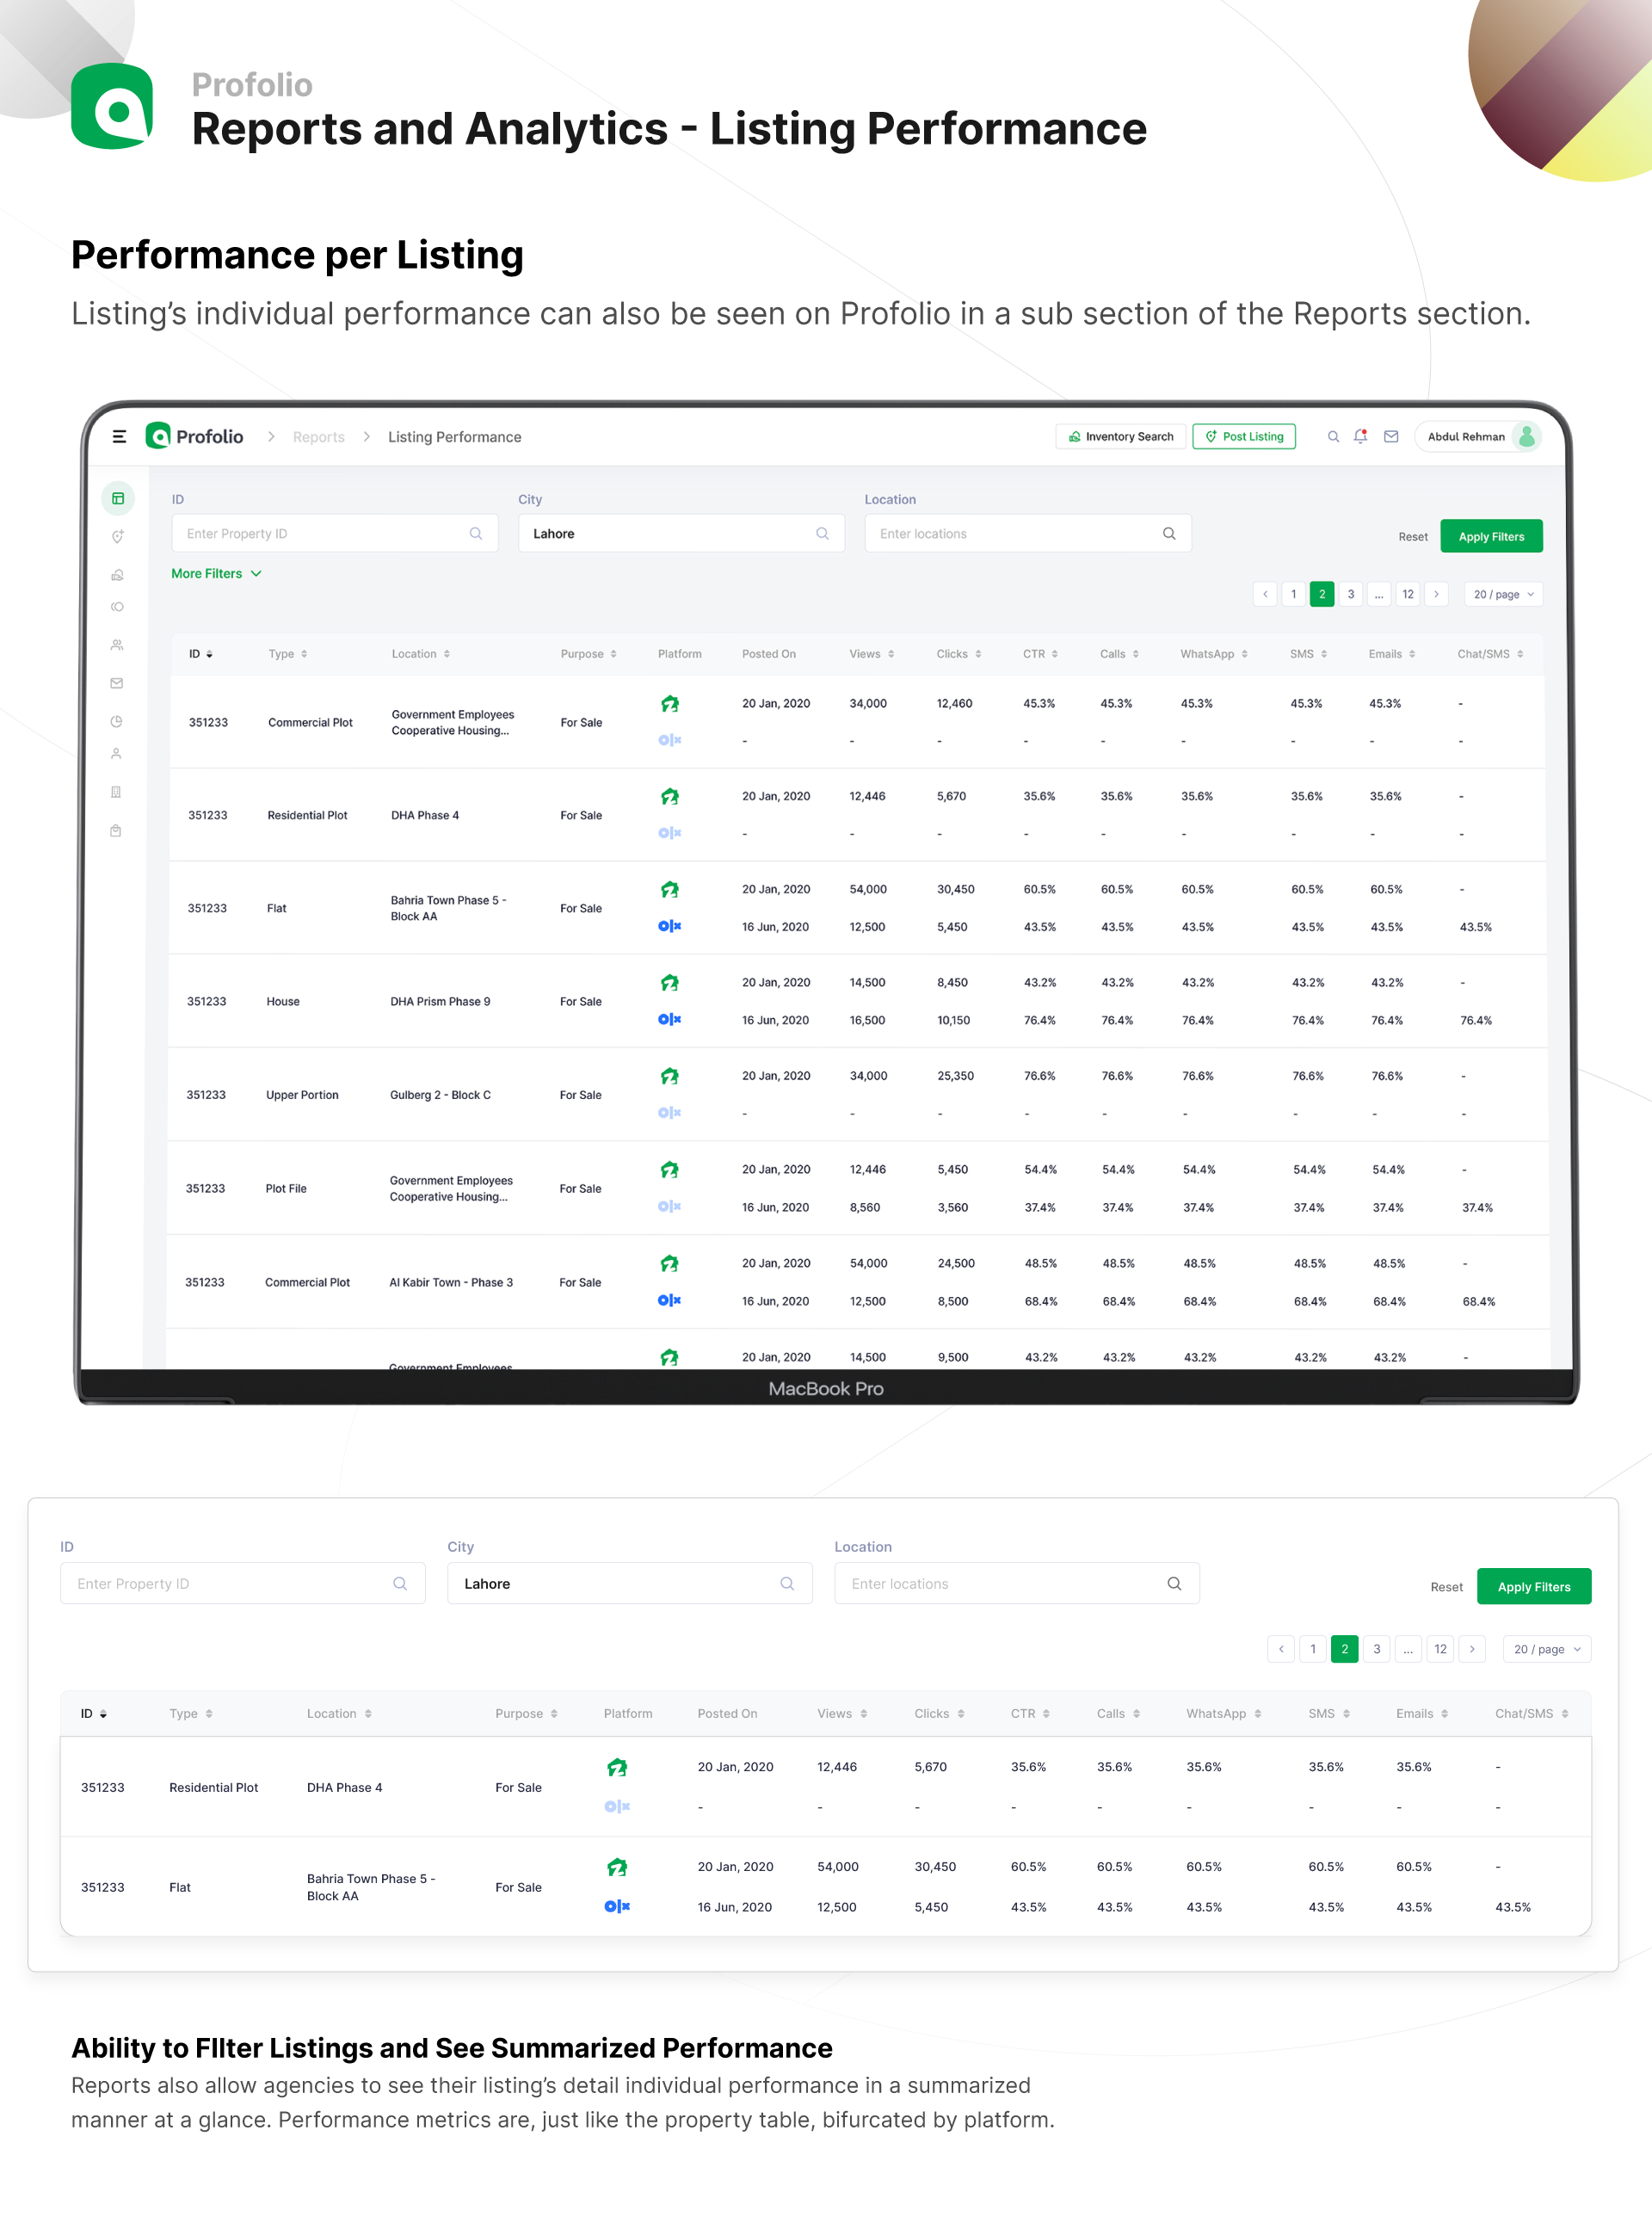Screen dimensions: 1652x2223
Task: Click Reset in laptop filter bar
Action: (1412, 537)
